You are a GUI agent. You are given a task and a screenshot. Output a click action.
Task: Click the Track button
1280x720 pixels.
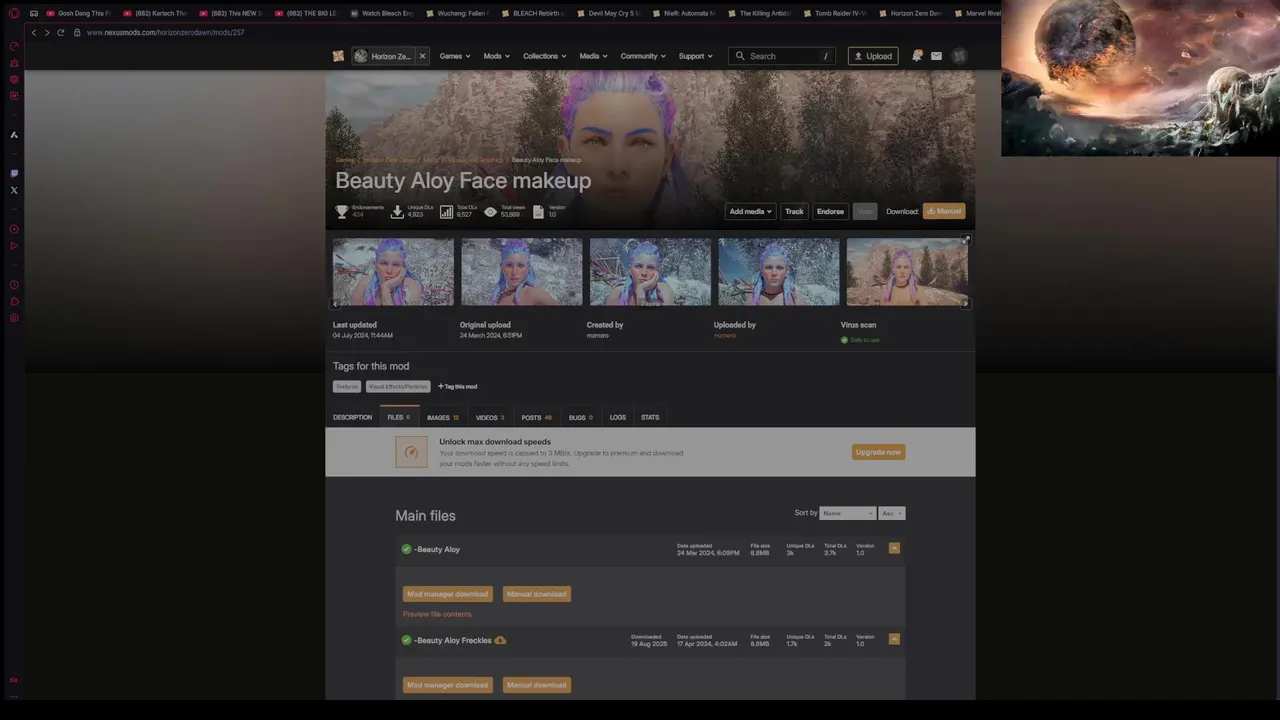[794, 211]
